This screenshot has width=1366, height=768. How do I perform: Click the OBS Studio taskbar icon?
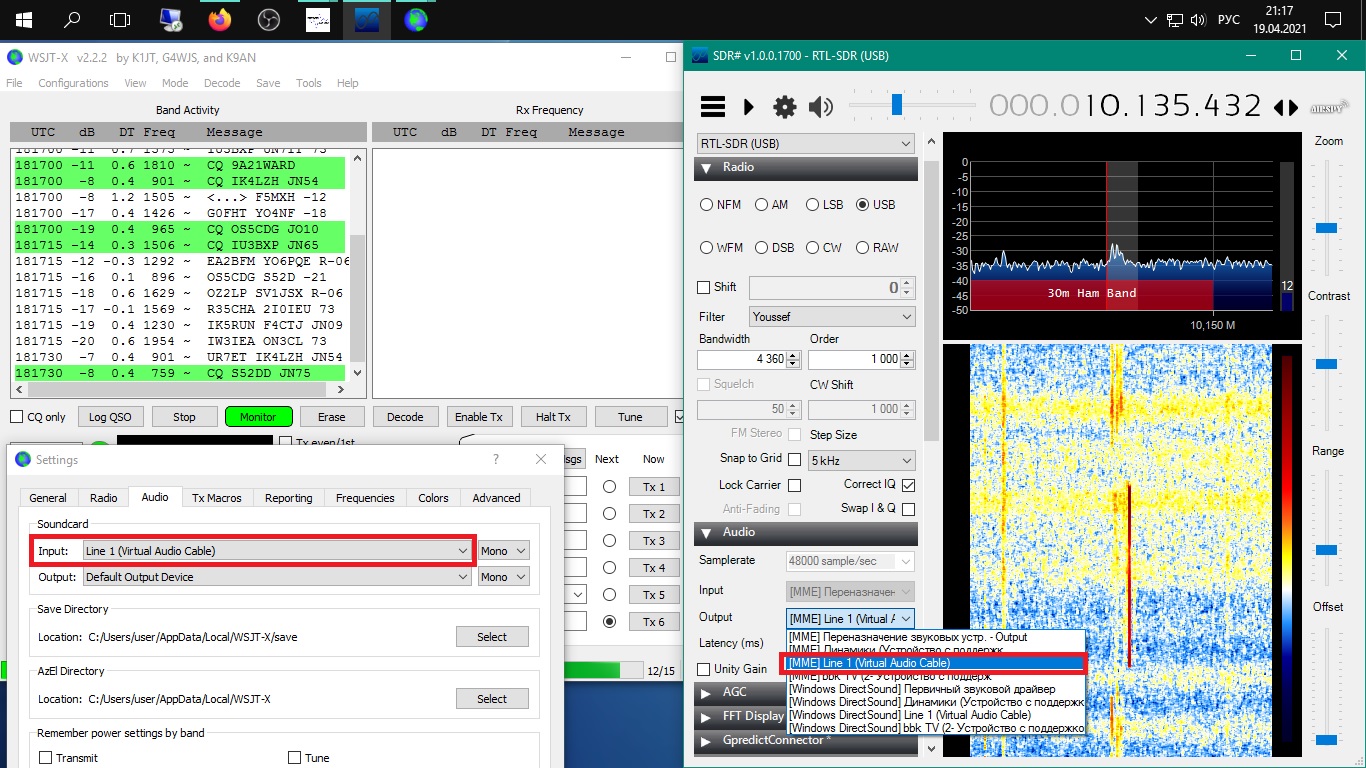pyautogui.click(x=268, y=19)
